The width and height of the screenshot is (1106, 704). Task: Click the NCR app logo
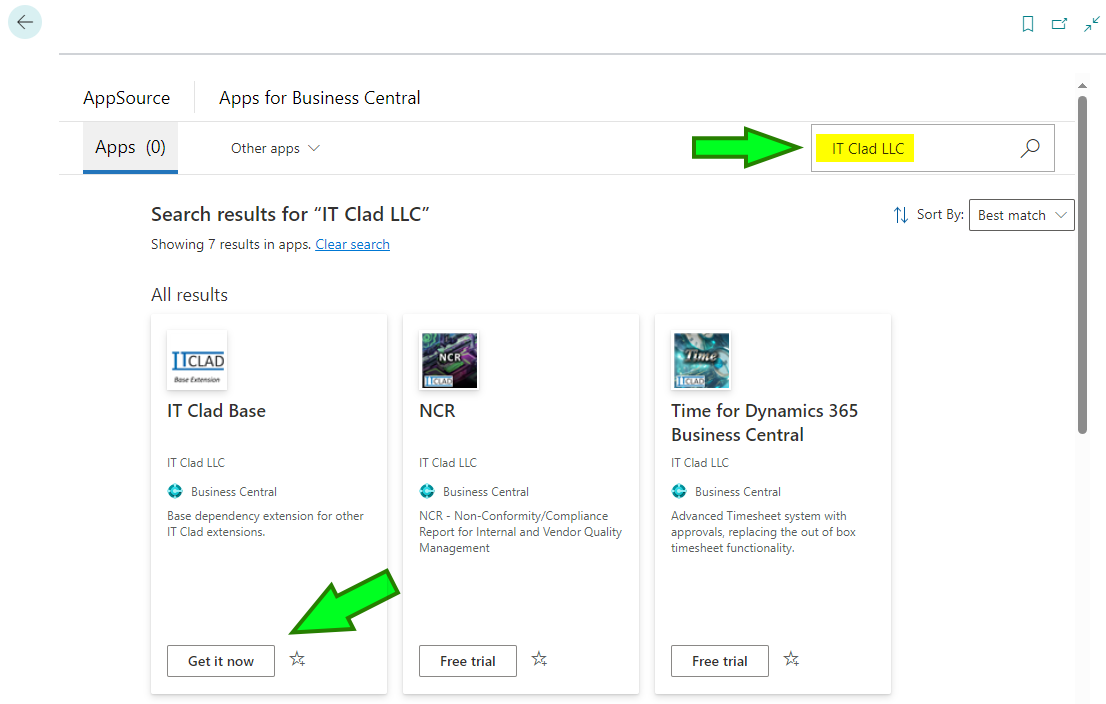pyautogui.click(x=449, y=360)
